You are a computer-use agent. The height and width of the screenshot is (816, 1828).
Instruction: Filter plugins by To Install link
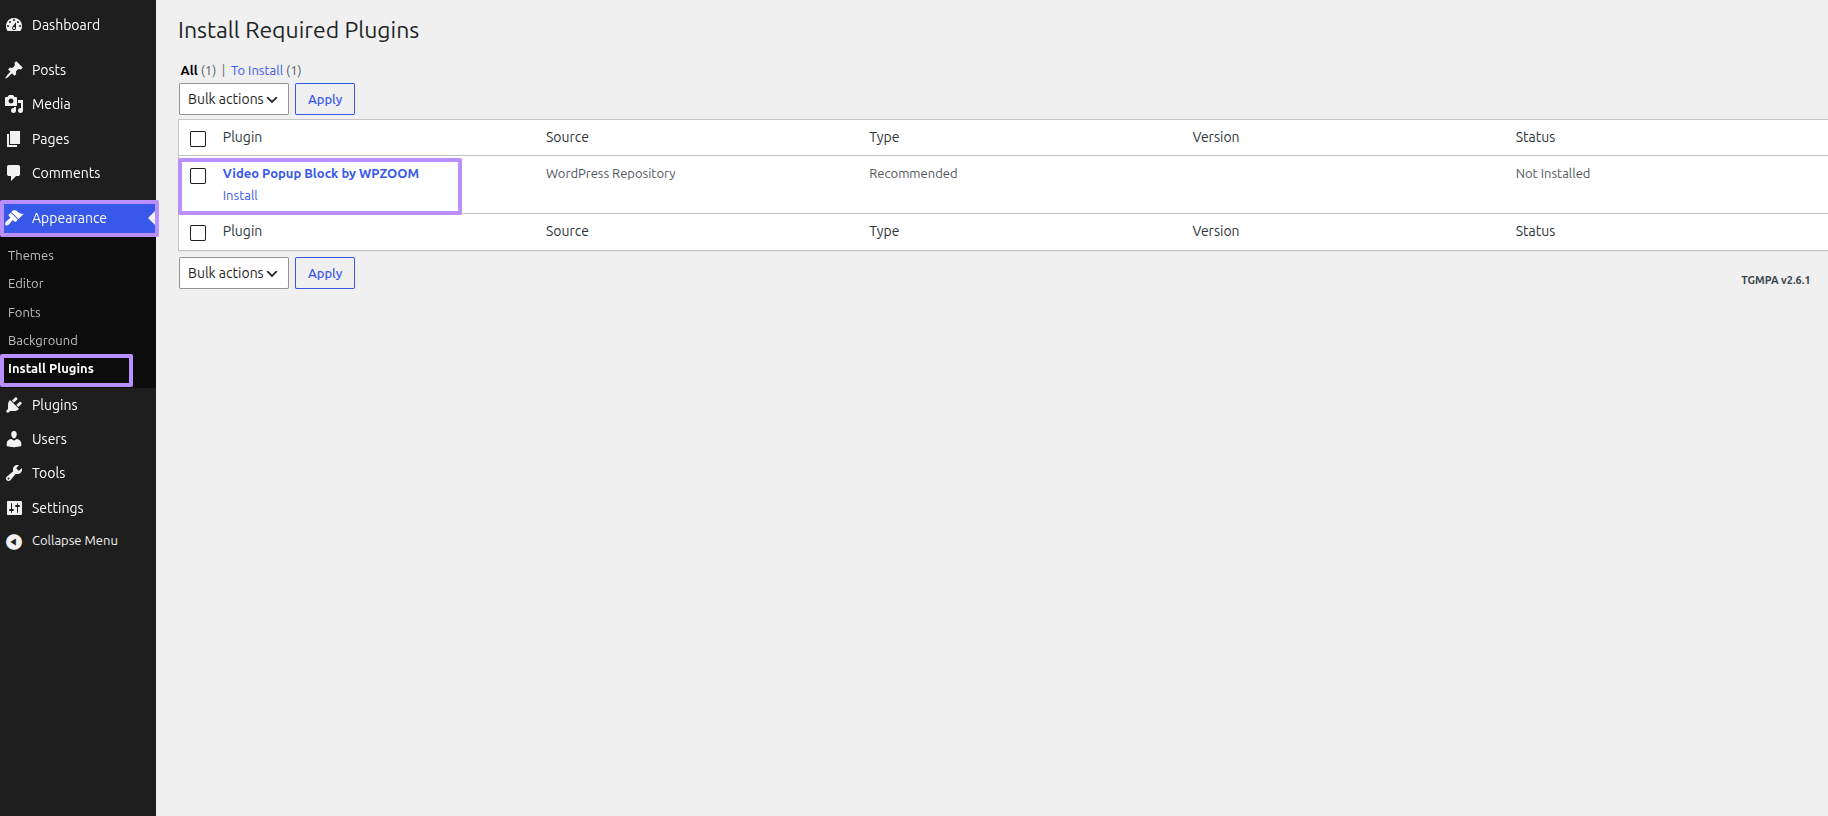[257, 71]
